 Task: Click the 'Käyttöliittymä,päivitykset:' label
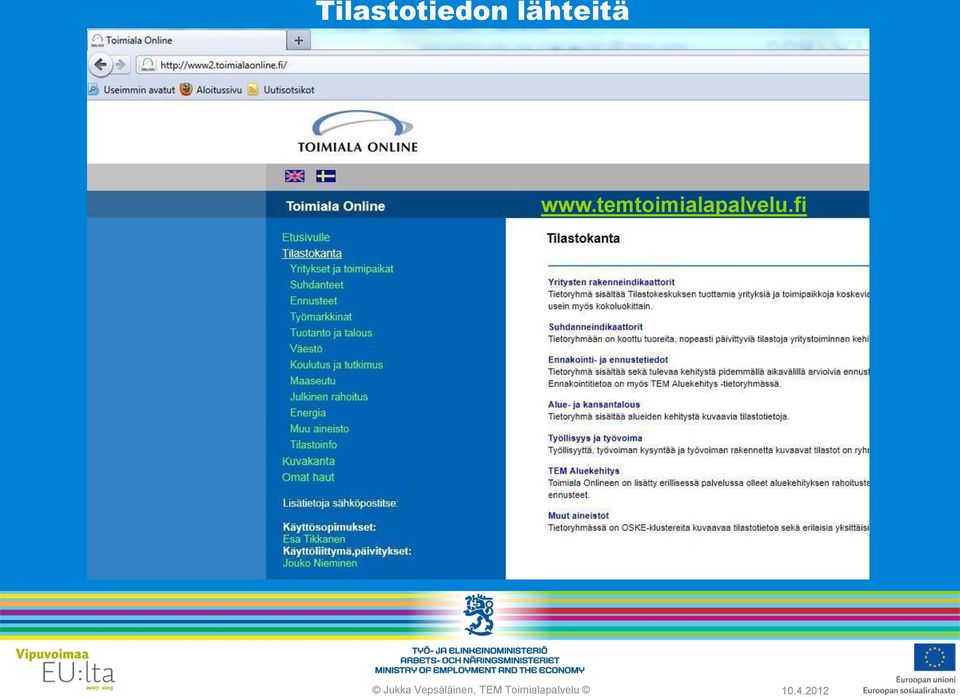tap(347, 551)
